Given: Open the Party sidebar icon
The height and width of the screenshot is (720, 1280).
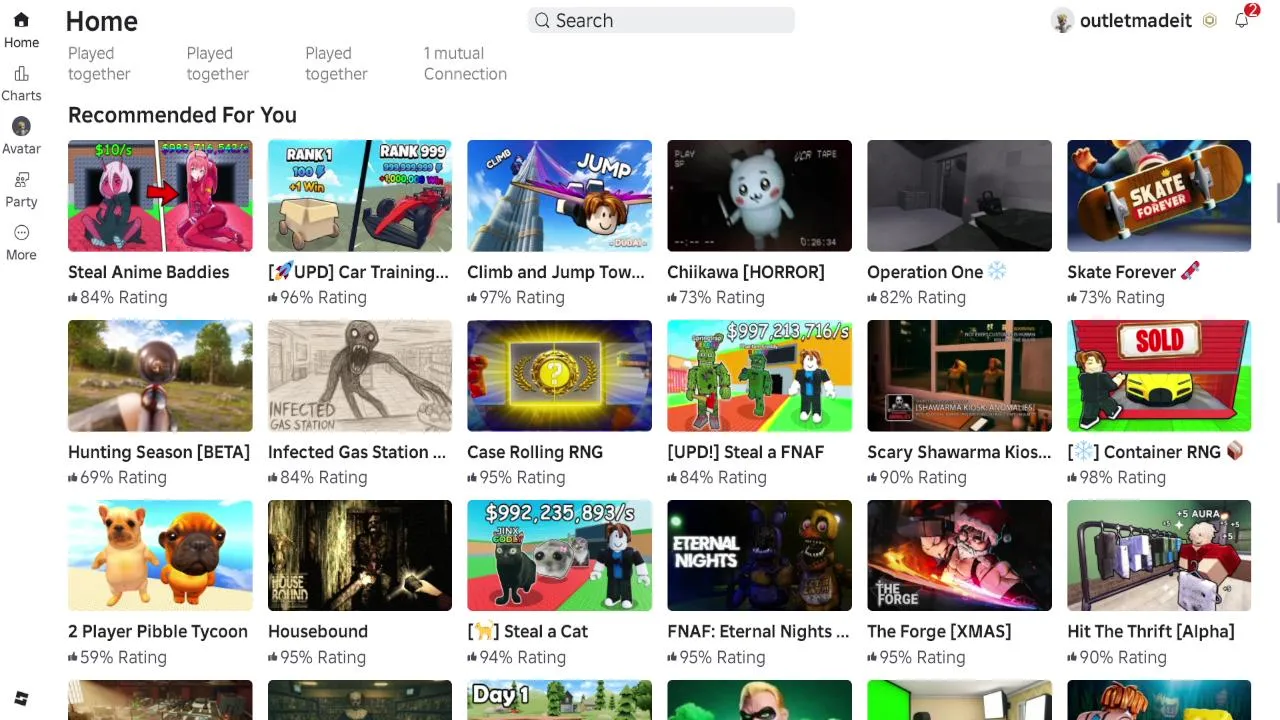Looking at the screenshot, I should 21,180.
